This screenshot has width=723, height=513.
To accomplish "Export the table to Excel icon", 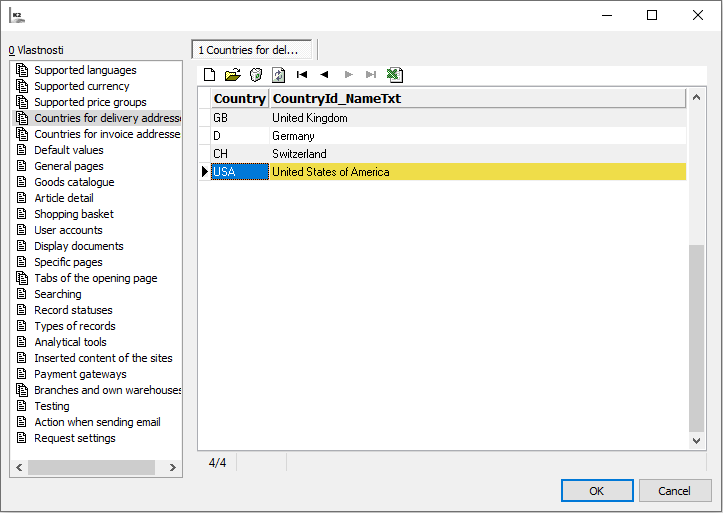I will pos(395,75).
